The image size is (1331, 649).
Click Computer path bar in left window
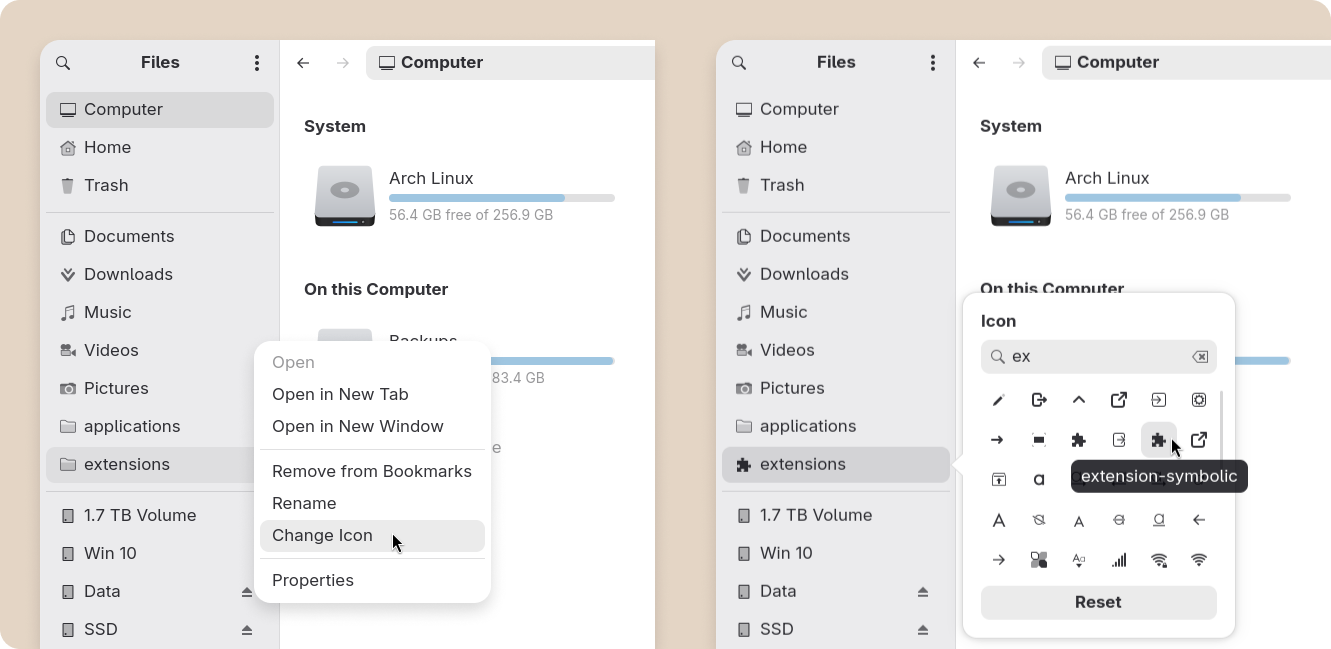coord(510,63)
